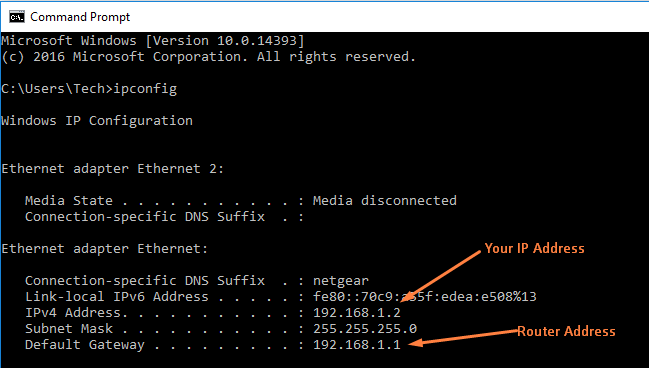The image size is (649, 368).
Task: Click the orange arrowhead pointing at gateway
Action: (415, 343)
